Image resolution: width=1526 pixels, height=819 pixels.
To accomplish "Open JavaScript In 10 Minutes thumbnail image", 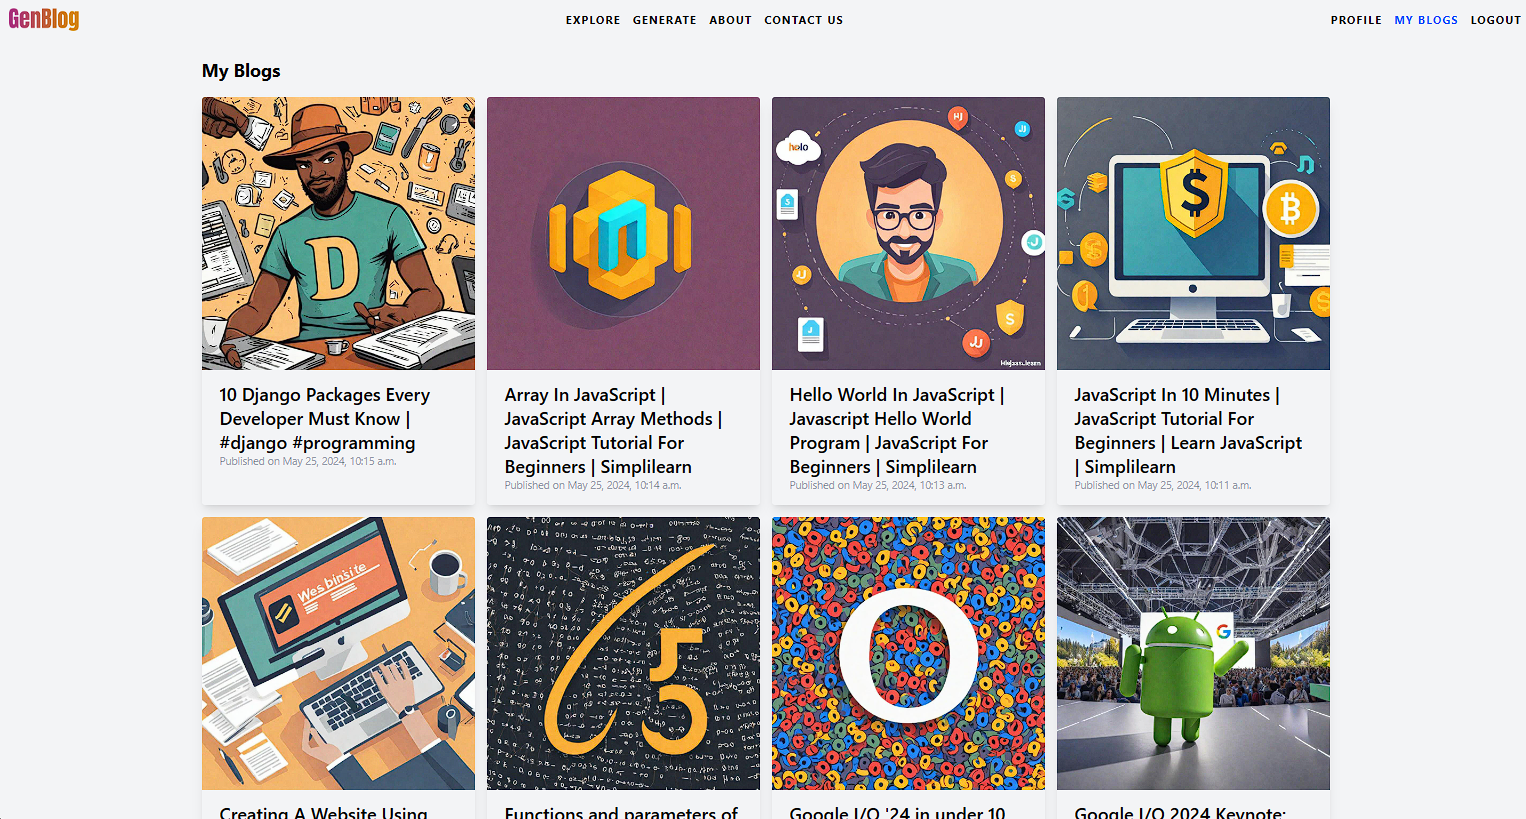I will 1193,233.
